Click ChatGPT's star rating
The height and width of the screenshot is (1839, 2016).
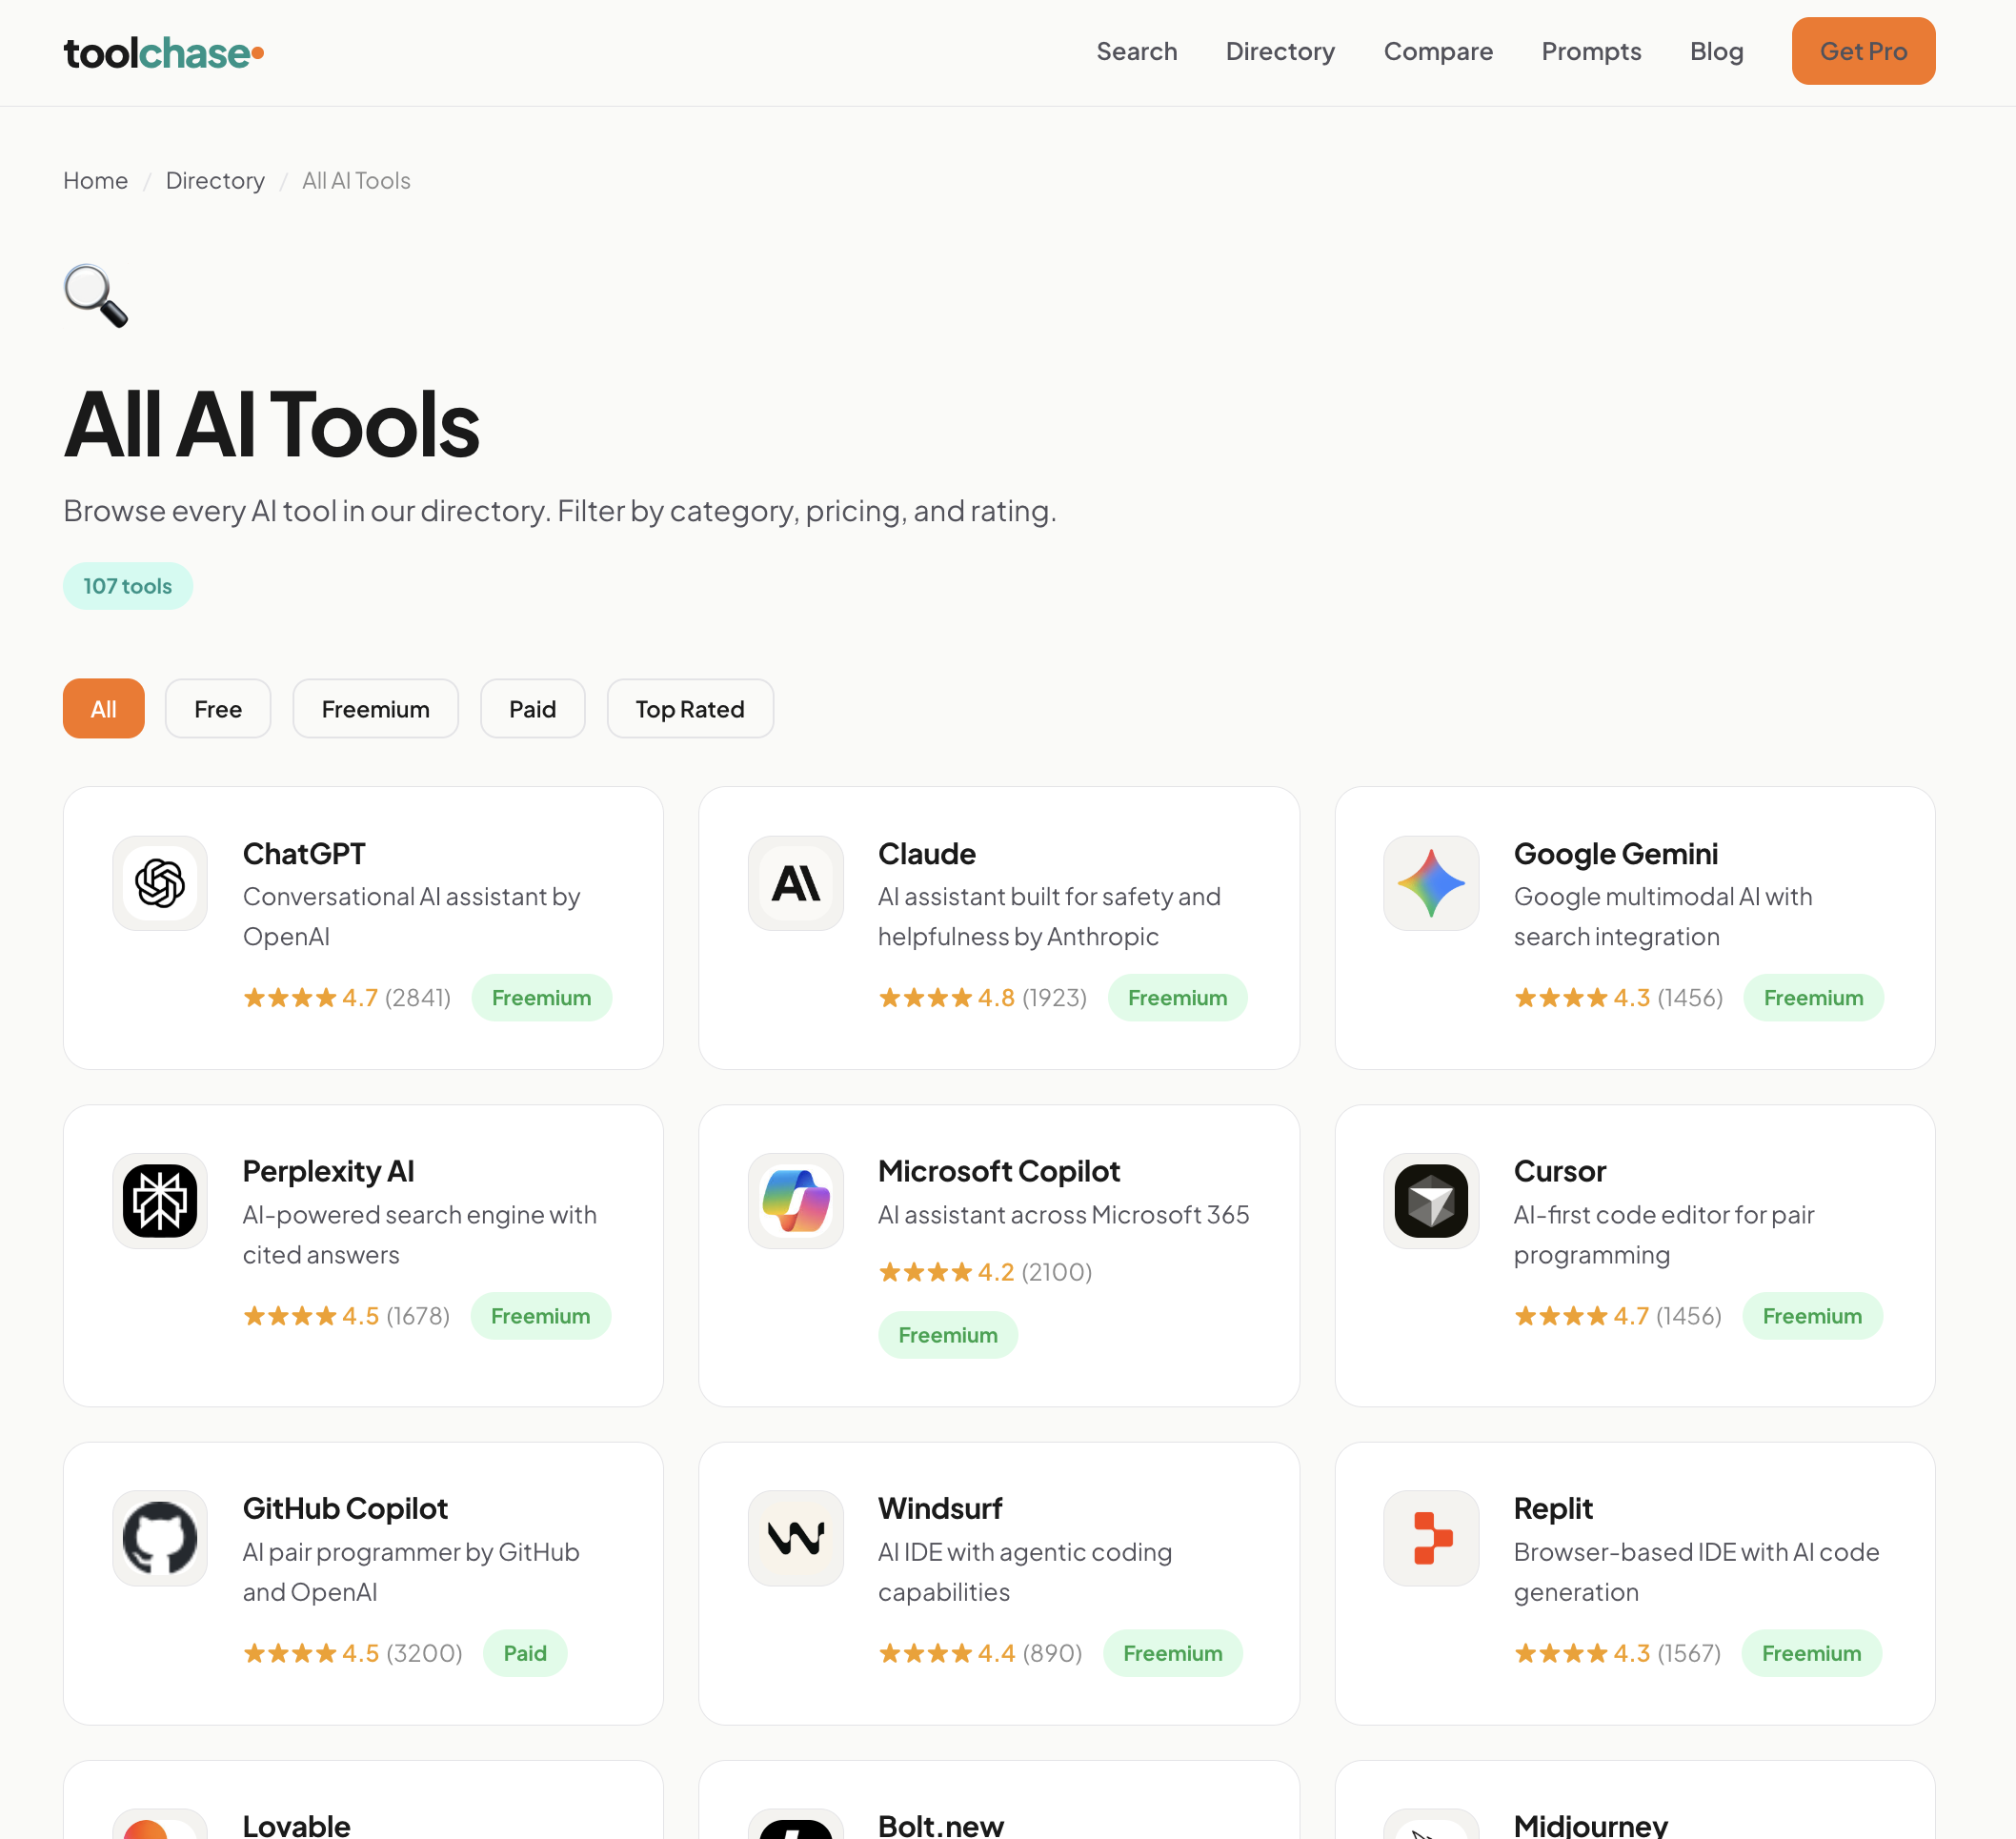[x=290, y=997]
